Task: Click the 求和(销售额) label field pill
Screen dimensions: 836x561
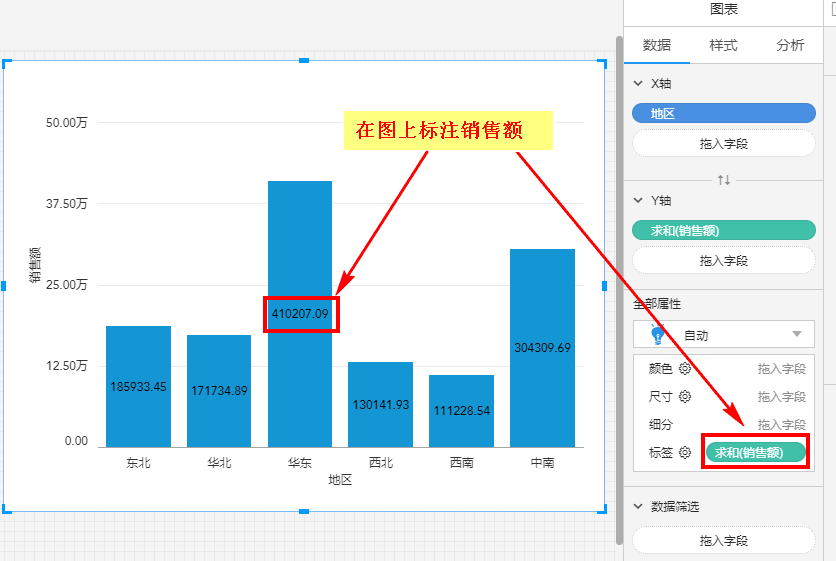Action: [x=755, y=452]
